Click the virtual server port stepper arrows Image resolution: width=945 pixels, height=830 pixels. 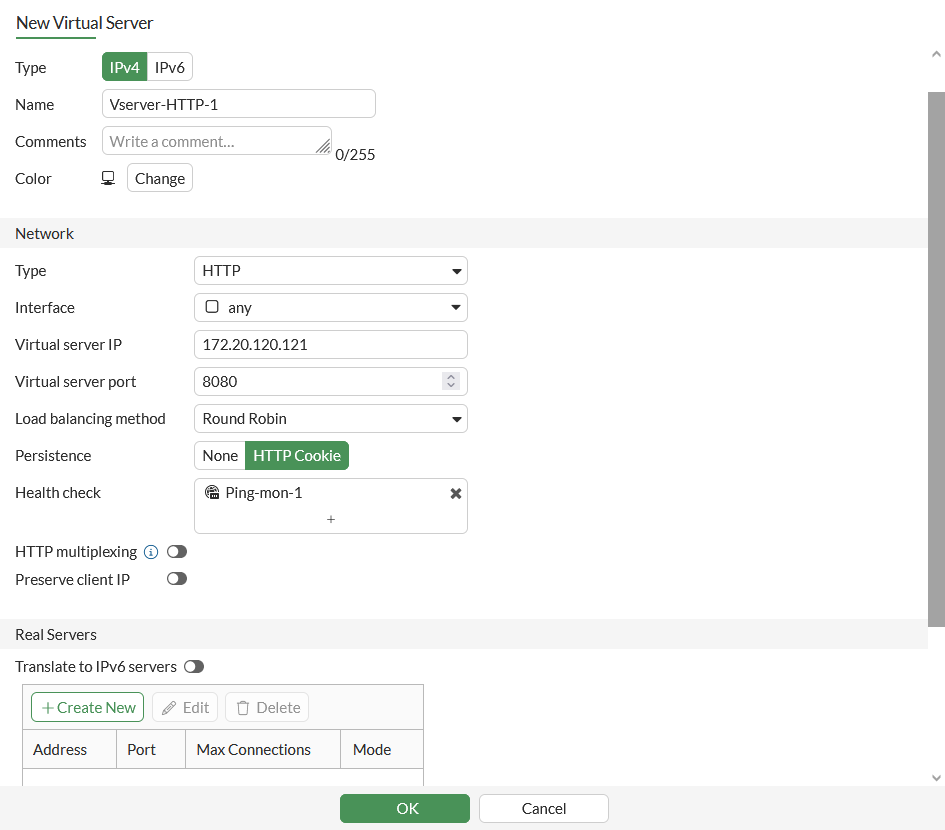451,381
